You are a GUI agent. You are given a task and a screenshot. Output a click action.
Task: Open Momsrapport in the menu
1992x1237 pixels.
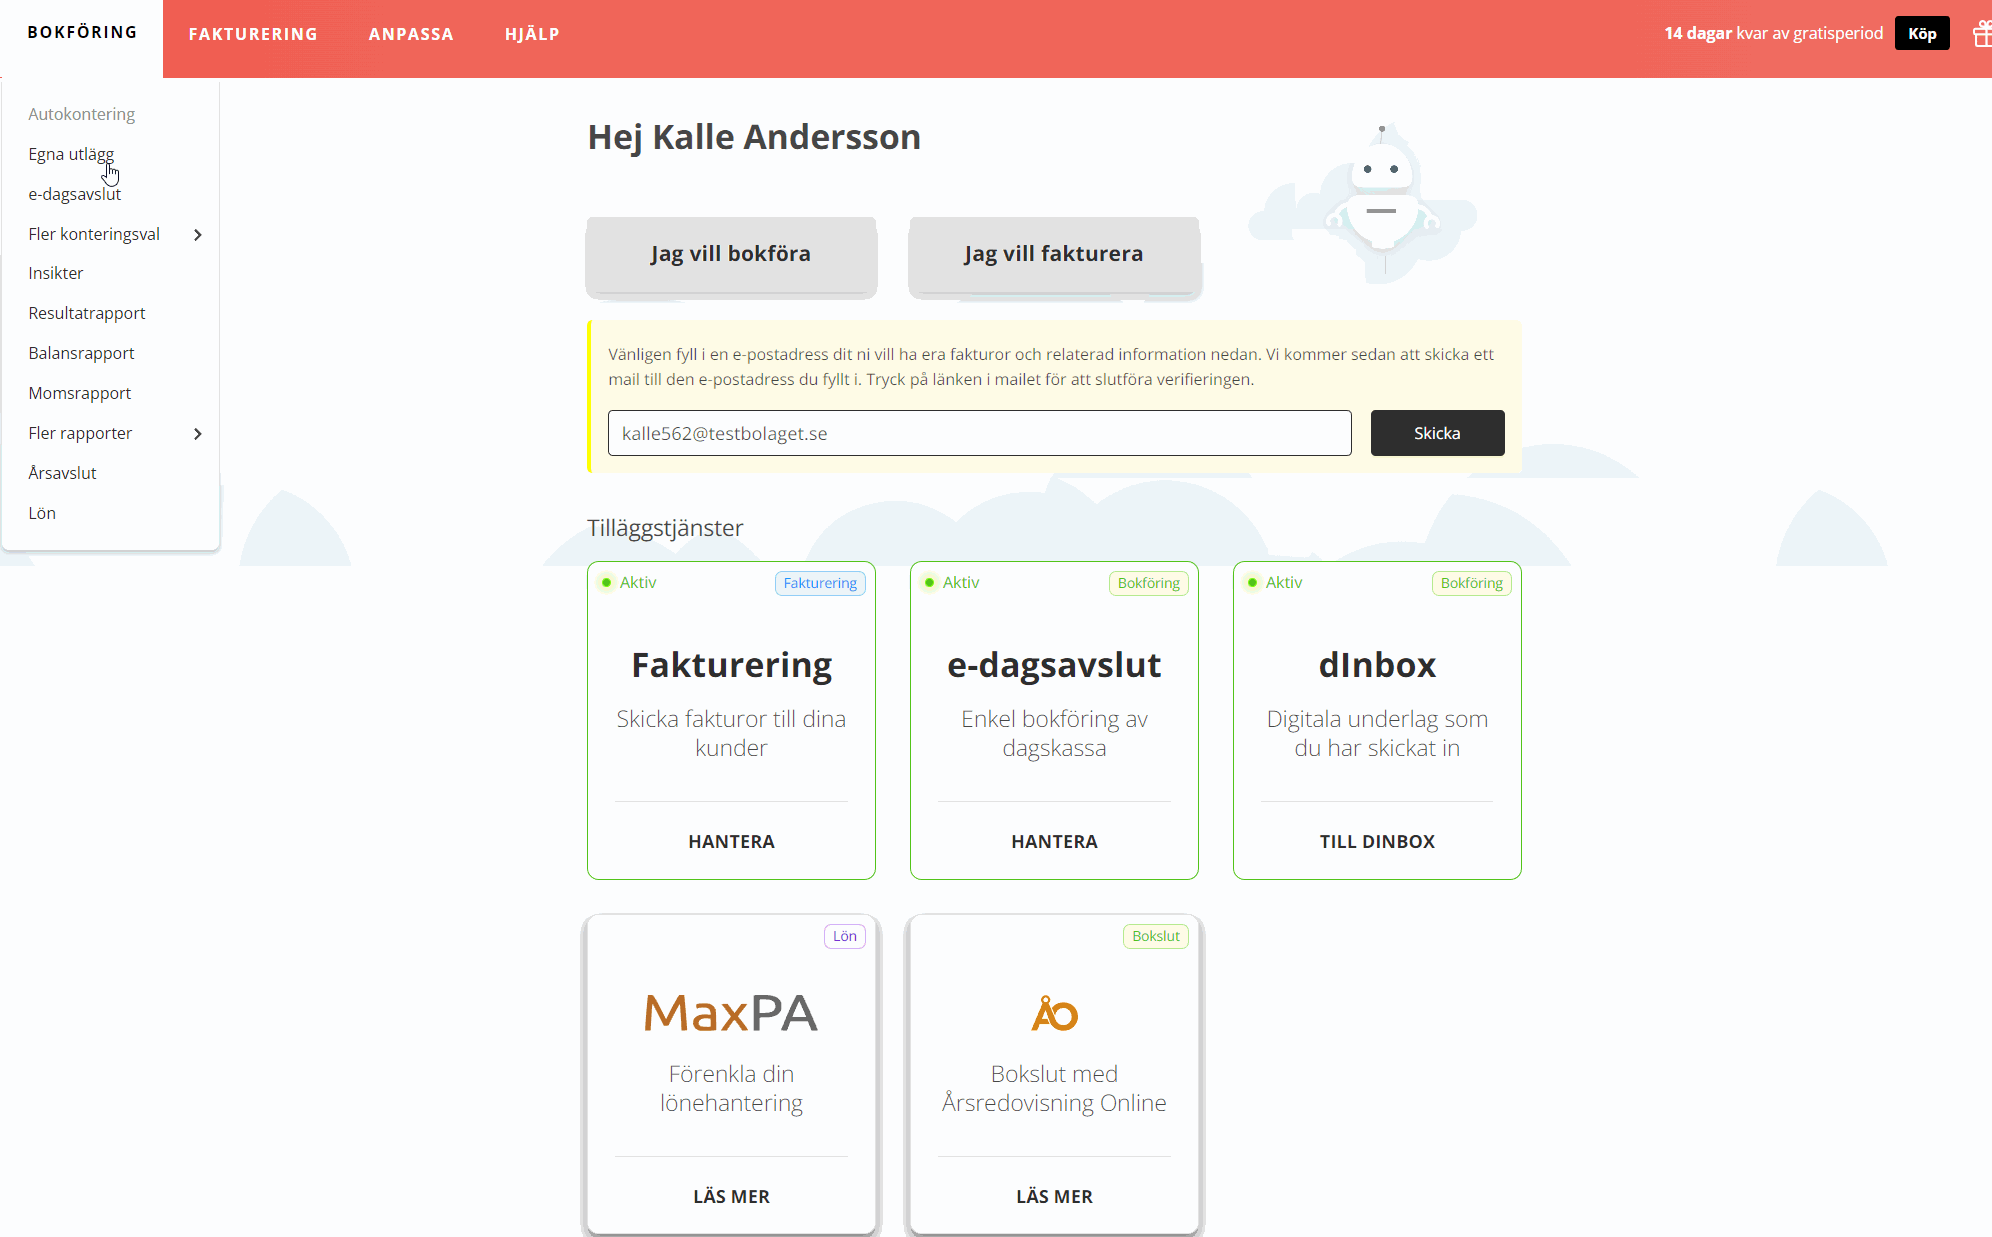pos(80,393)
